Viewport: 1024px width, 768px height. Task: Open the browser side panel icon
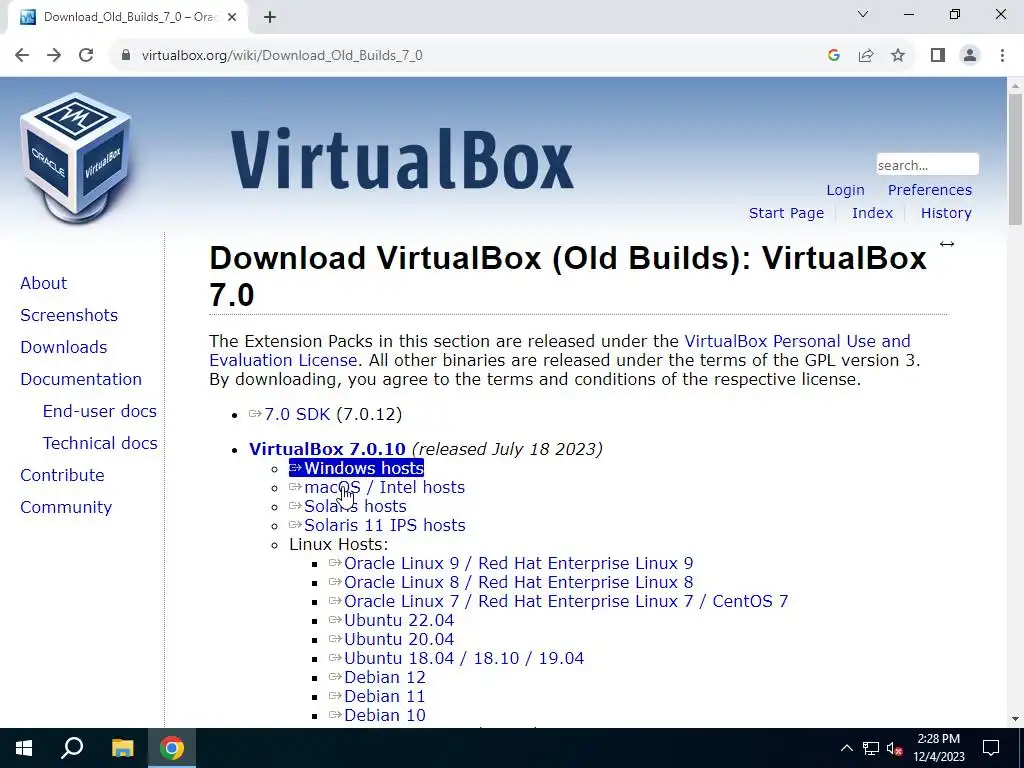tap(938, 56)
